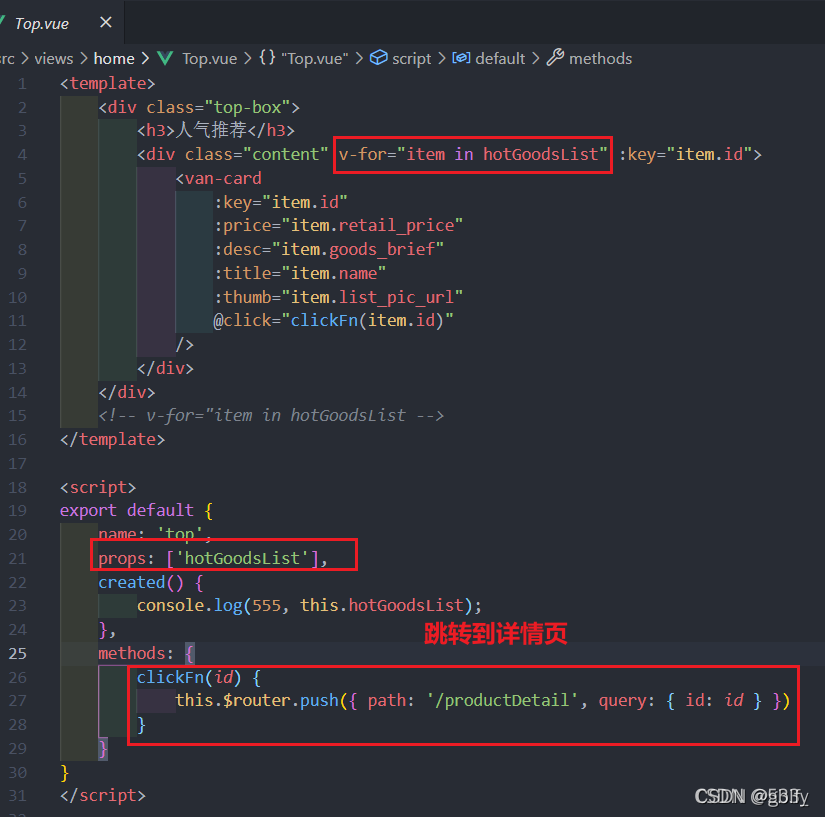Click the @click="clickFn(item.id)" handler
Image resolution: width=825 pixels, height=817 pixels.
[x=333, y=321]
